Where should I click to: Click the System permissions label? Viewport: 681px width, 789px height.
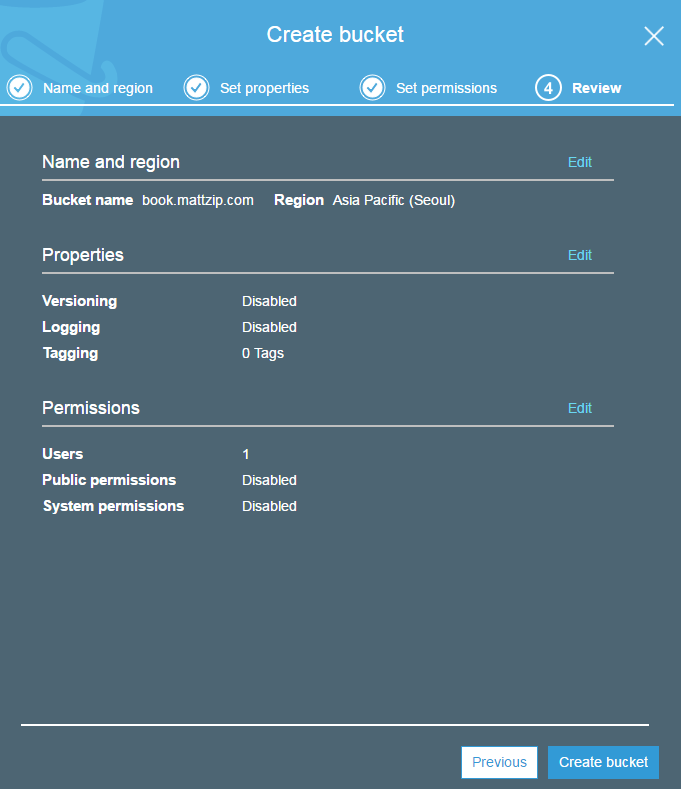click(x=113, y=506)
